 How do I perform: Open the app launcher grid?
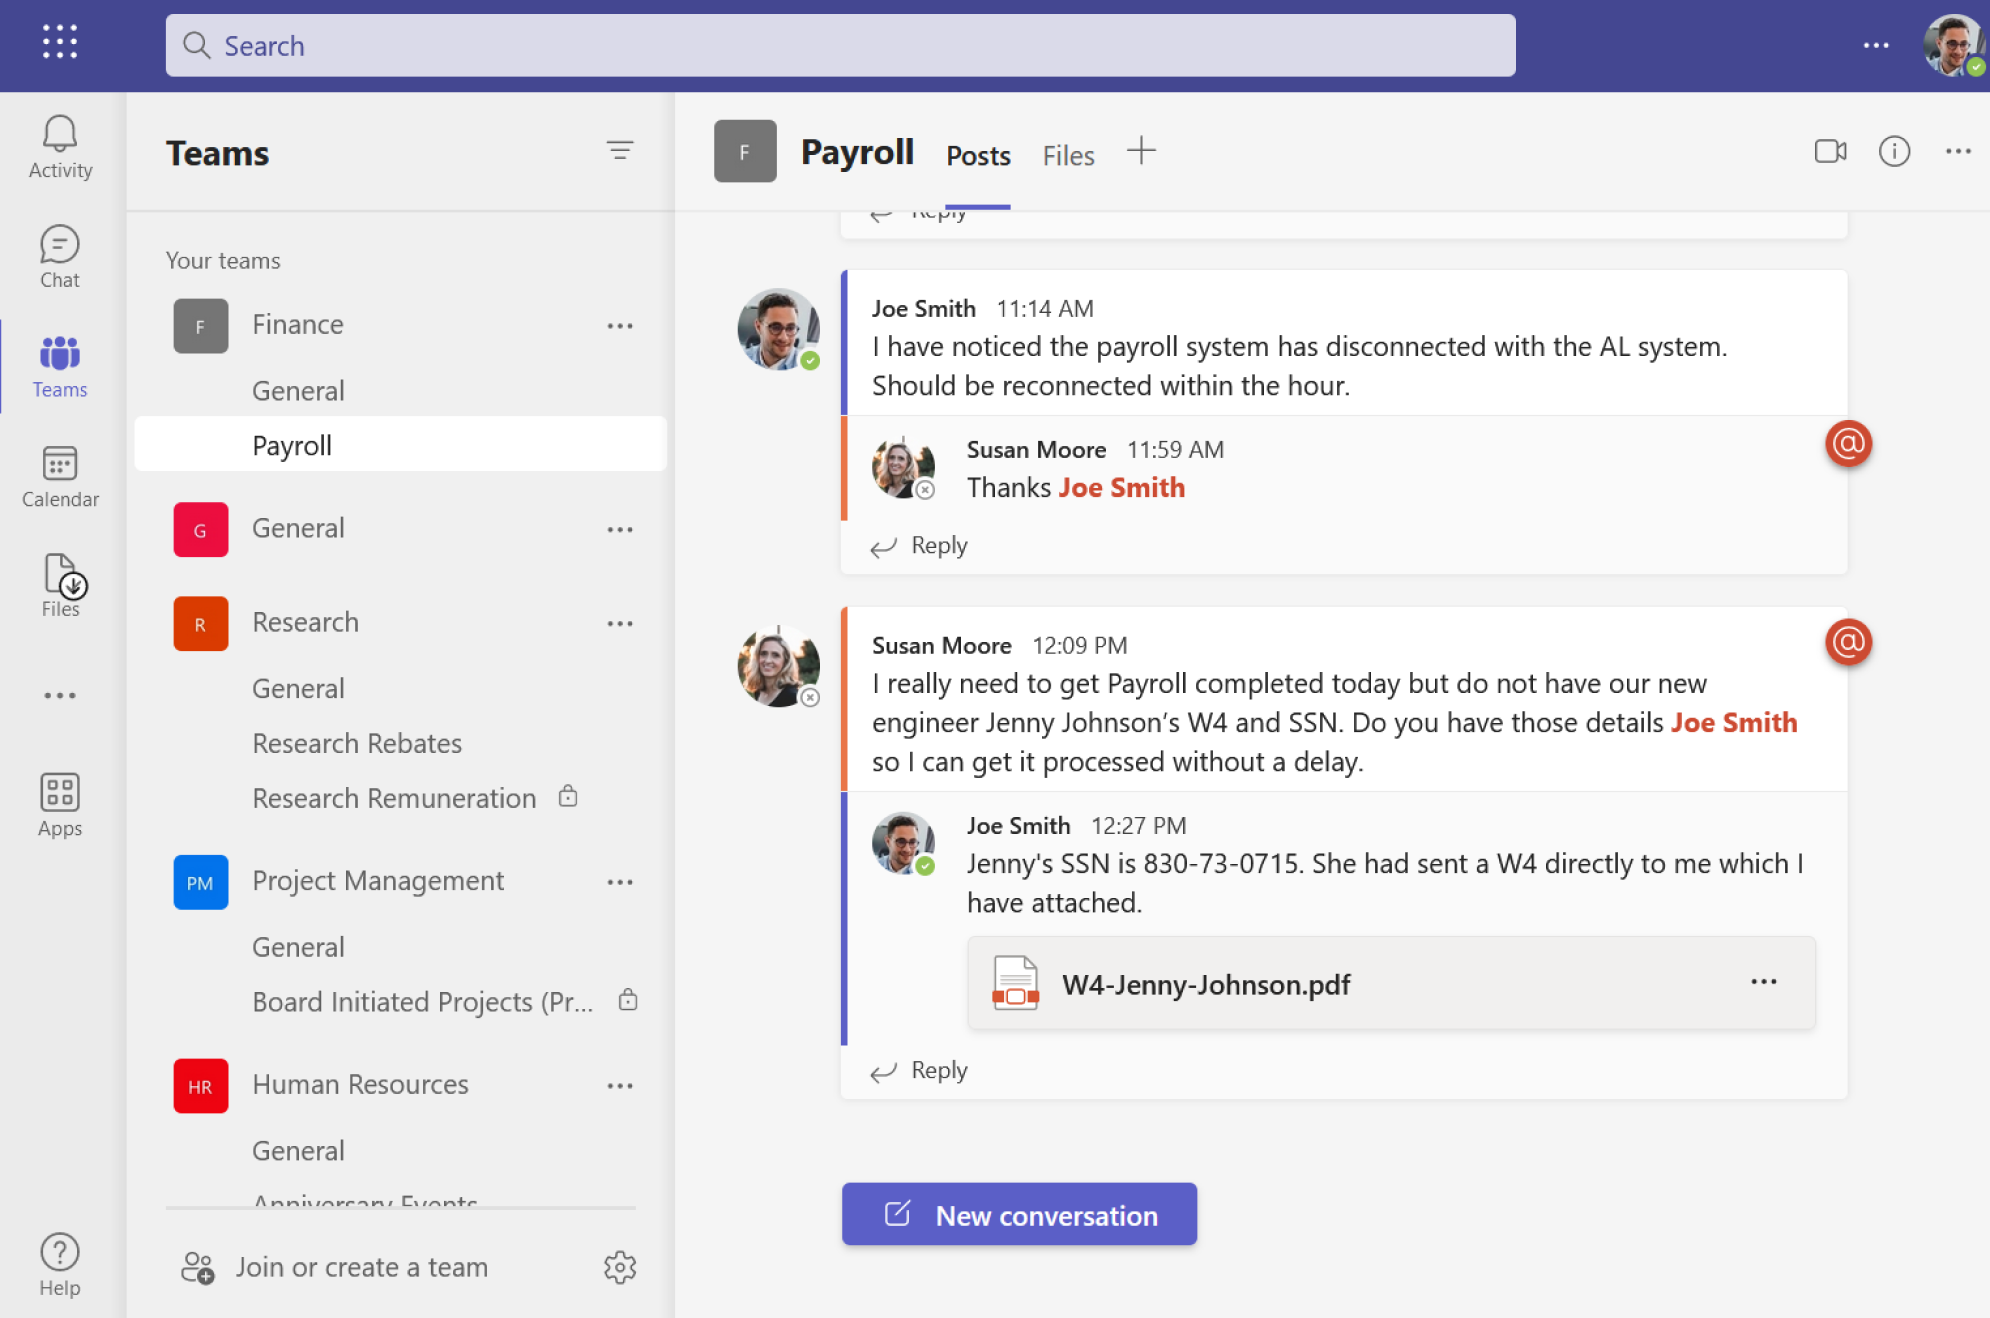point(60,41)
